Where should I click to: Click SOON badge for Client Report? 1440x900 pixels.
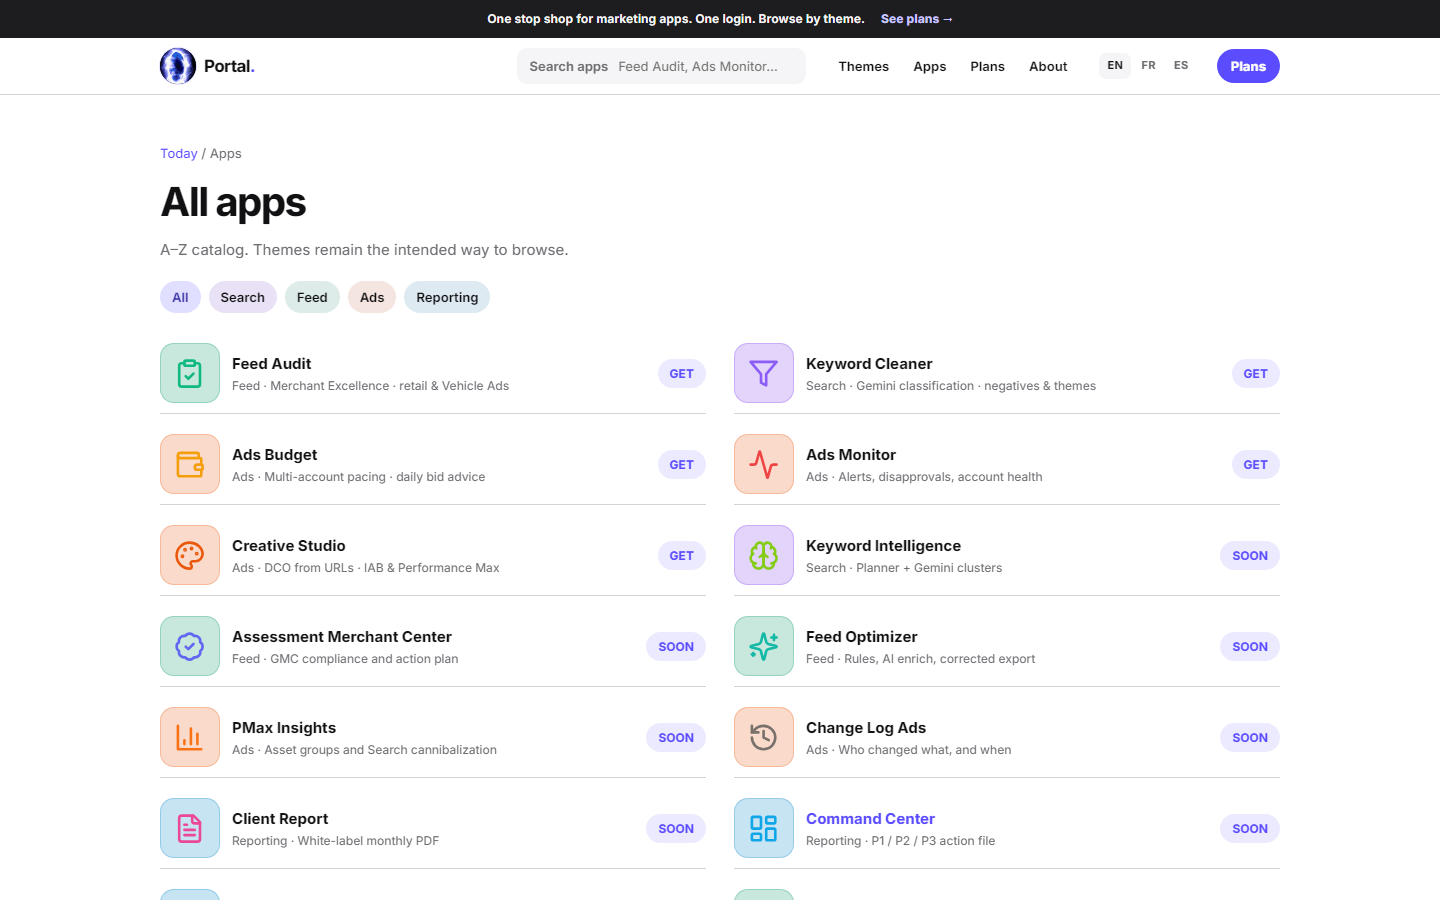pyautogui.click(x=676, y=828)
